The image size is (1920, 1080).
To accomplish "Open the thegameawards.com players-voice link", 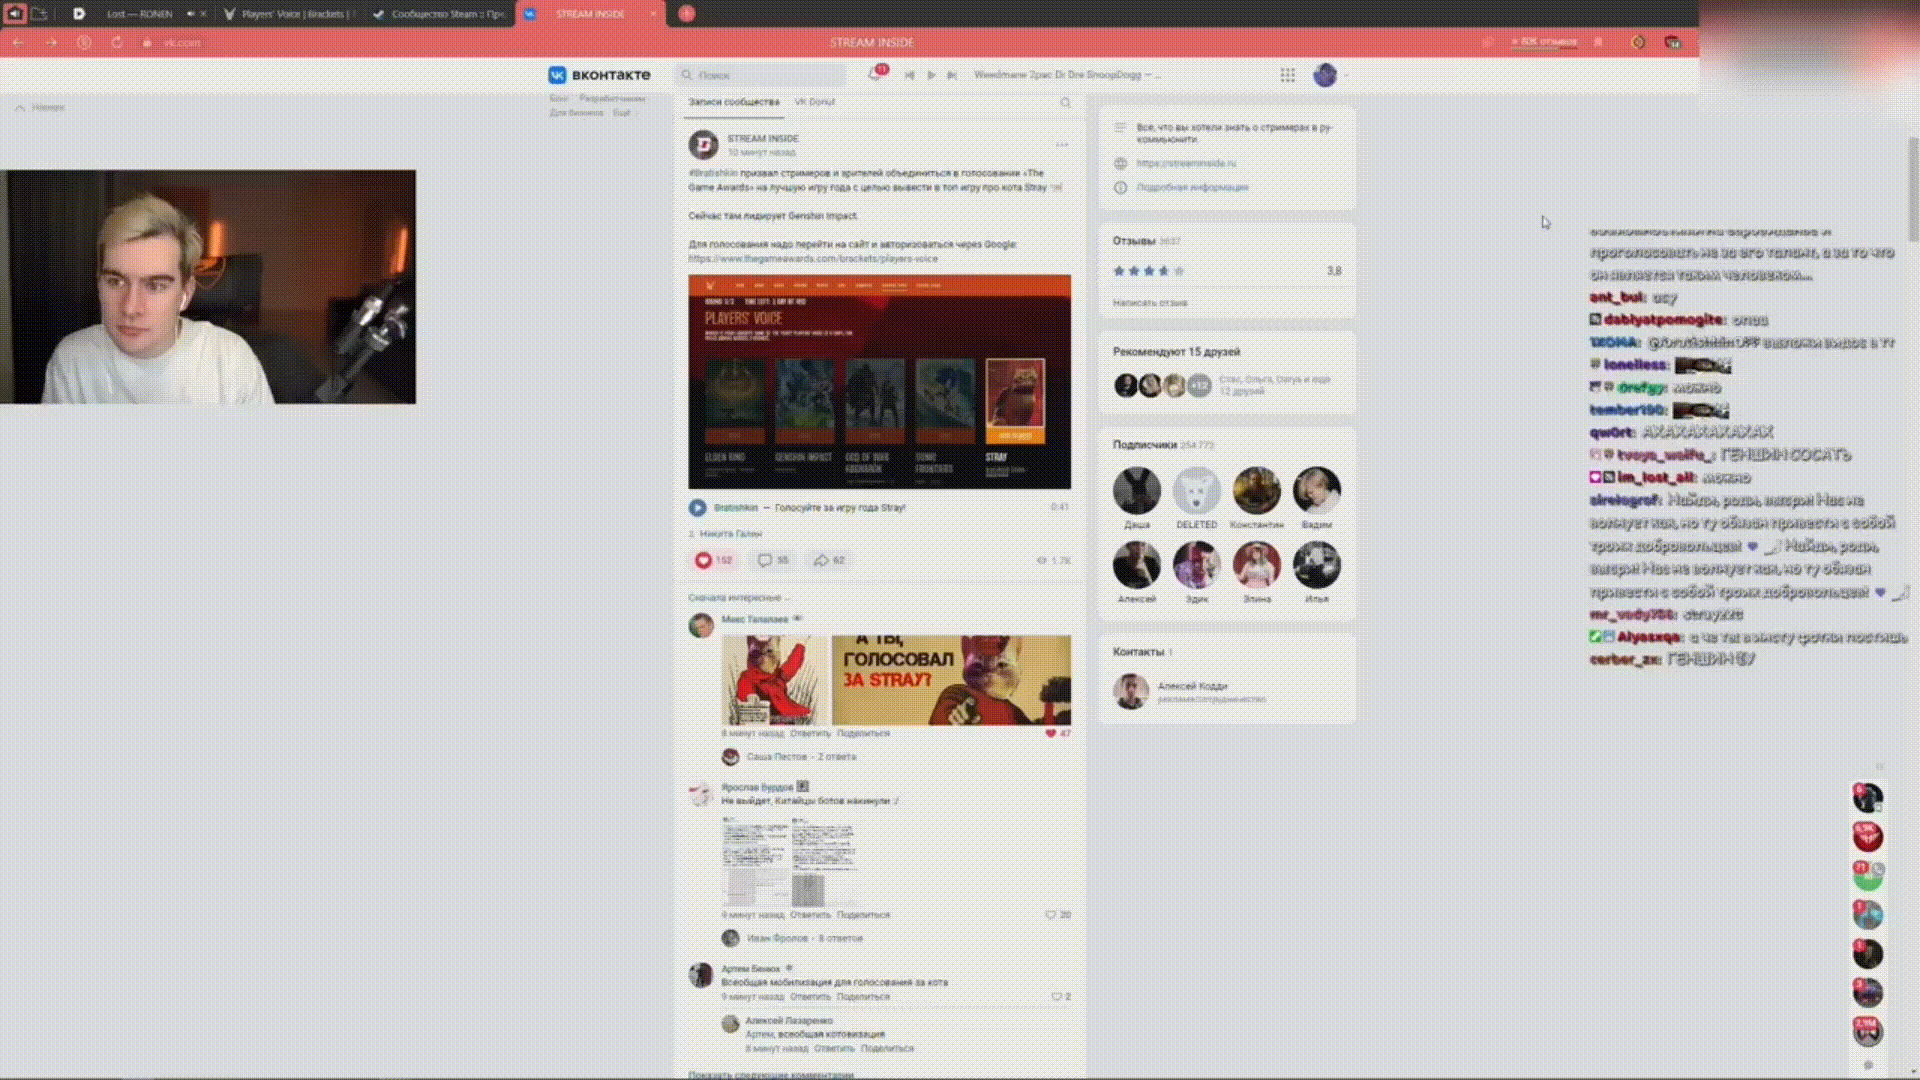I will point(812,259).
